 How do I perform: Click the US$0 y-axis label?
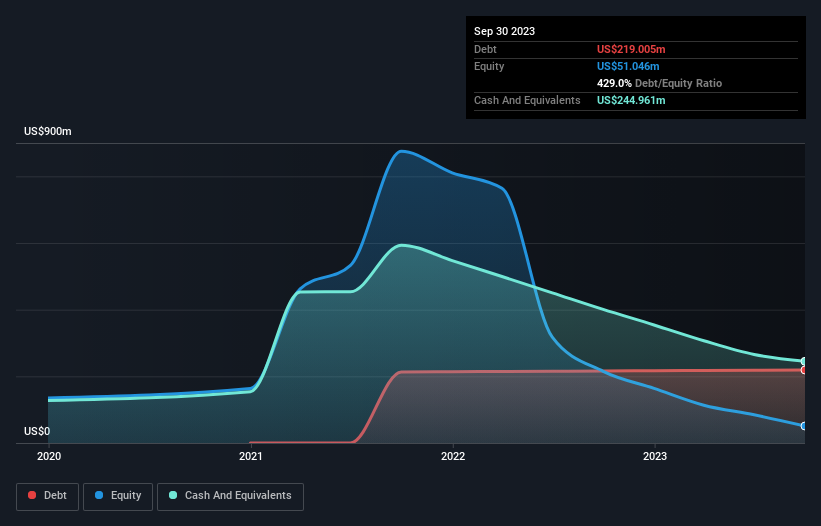(37, 431)
